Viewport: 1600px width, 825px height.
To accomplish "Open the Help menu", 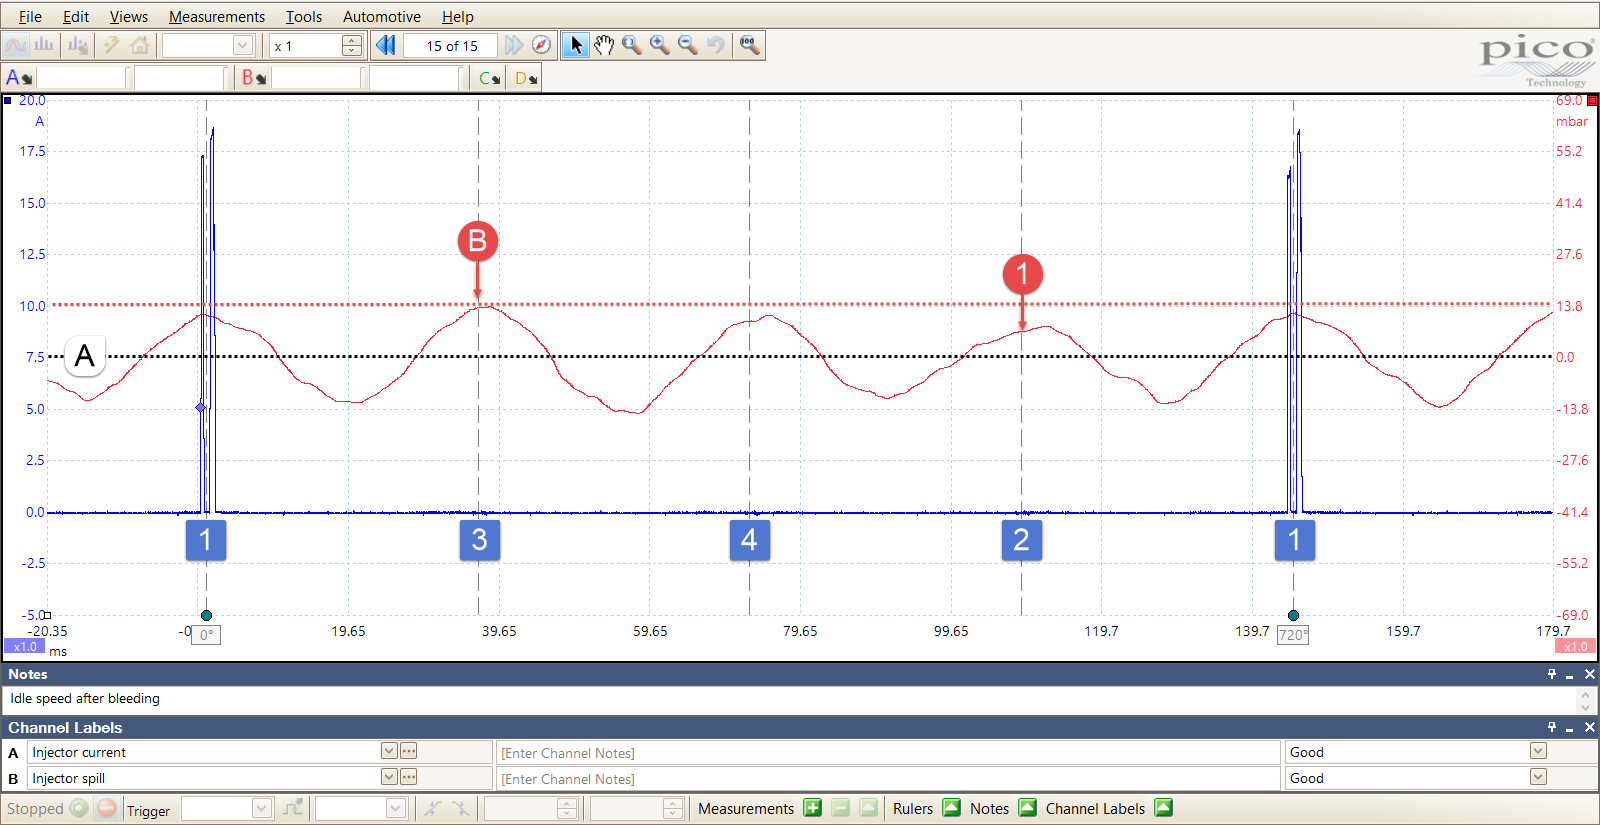I will click(x=458, y=16).
